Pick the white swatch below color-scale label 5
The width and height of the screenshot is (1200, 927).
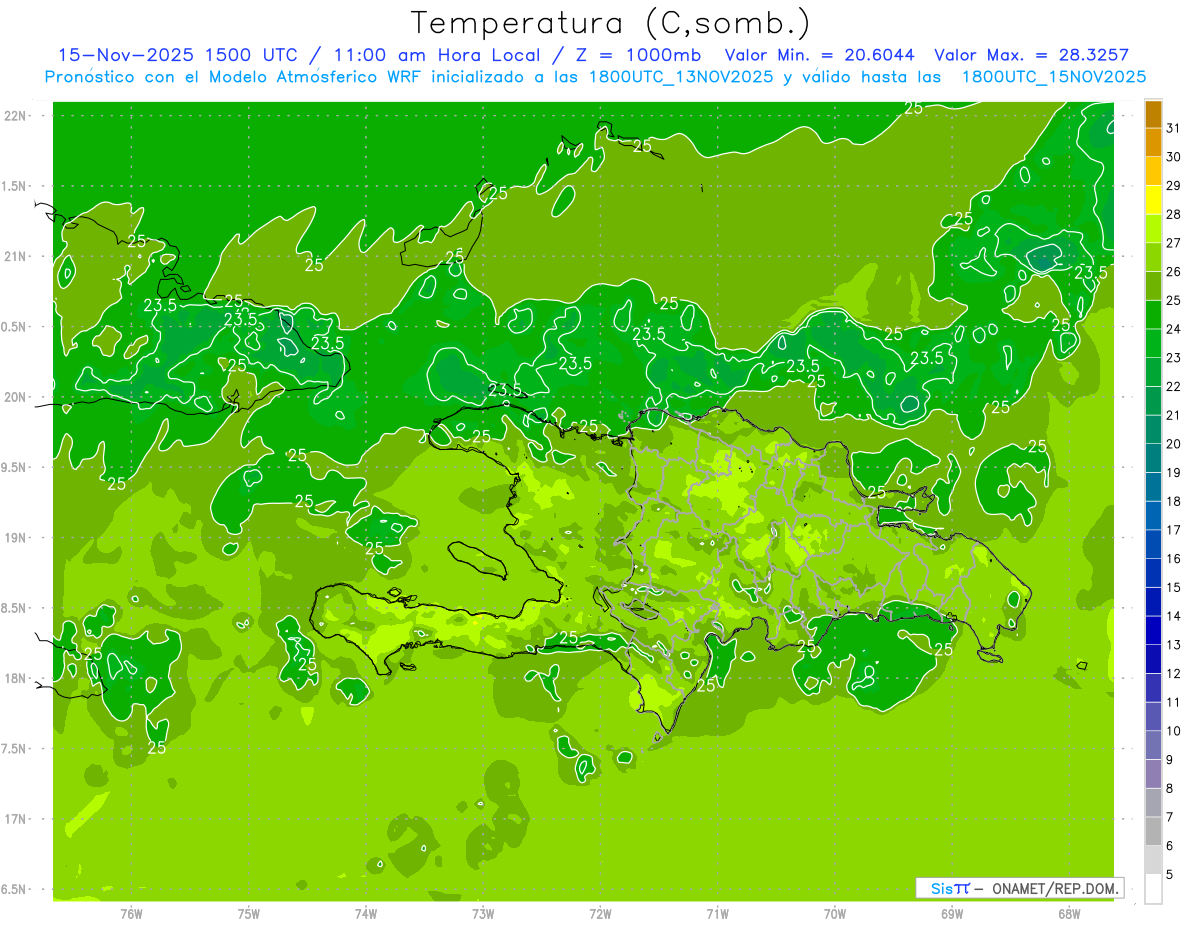1153,889
